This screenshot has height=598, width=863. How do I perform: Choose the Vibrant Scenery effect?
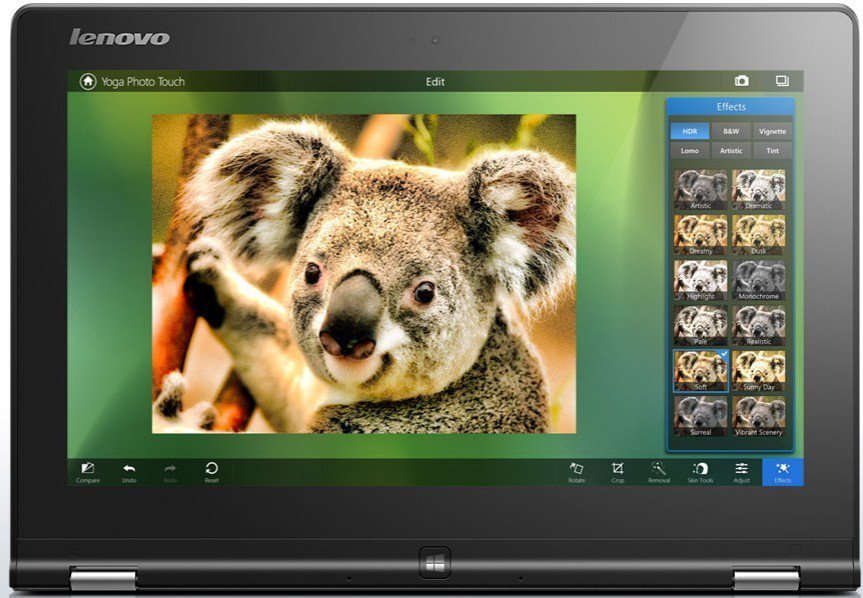pyautogui.click(x=759, y=415)
